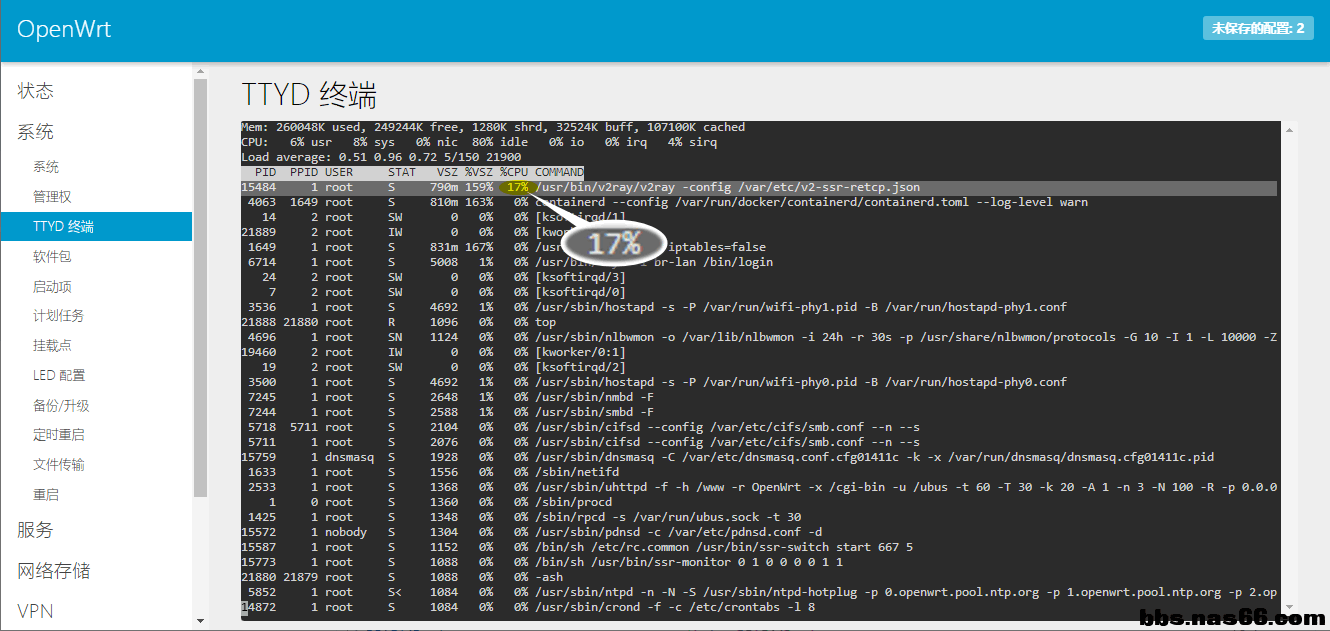Expand the VPN menu section
This screenshot has height=631, width=1330.
click(36, 611)
